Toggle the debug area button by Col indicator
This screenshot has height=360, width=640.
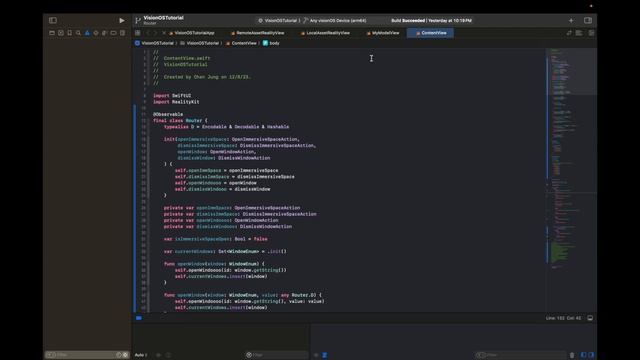(x=590, y=318)
